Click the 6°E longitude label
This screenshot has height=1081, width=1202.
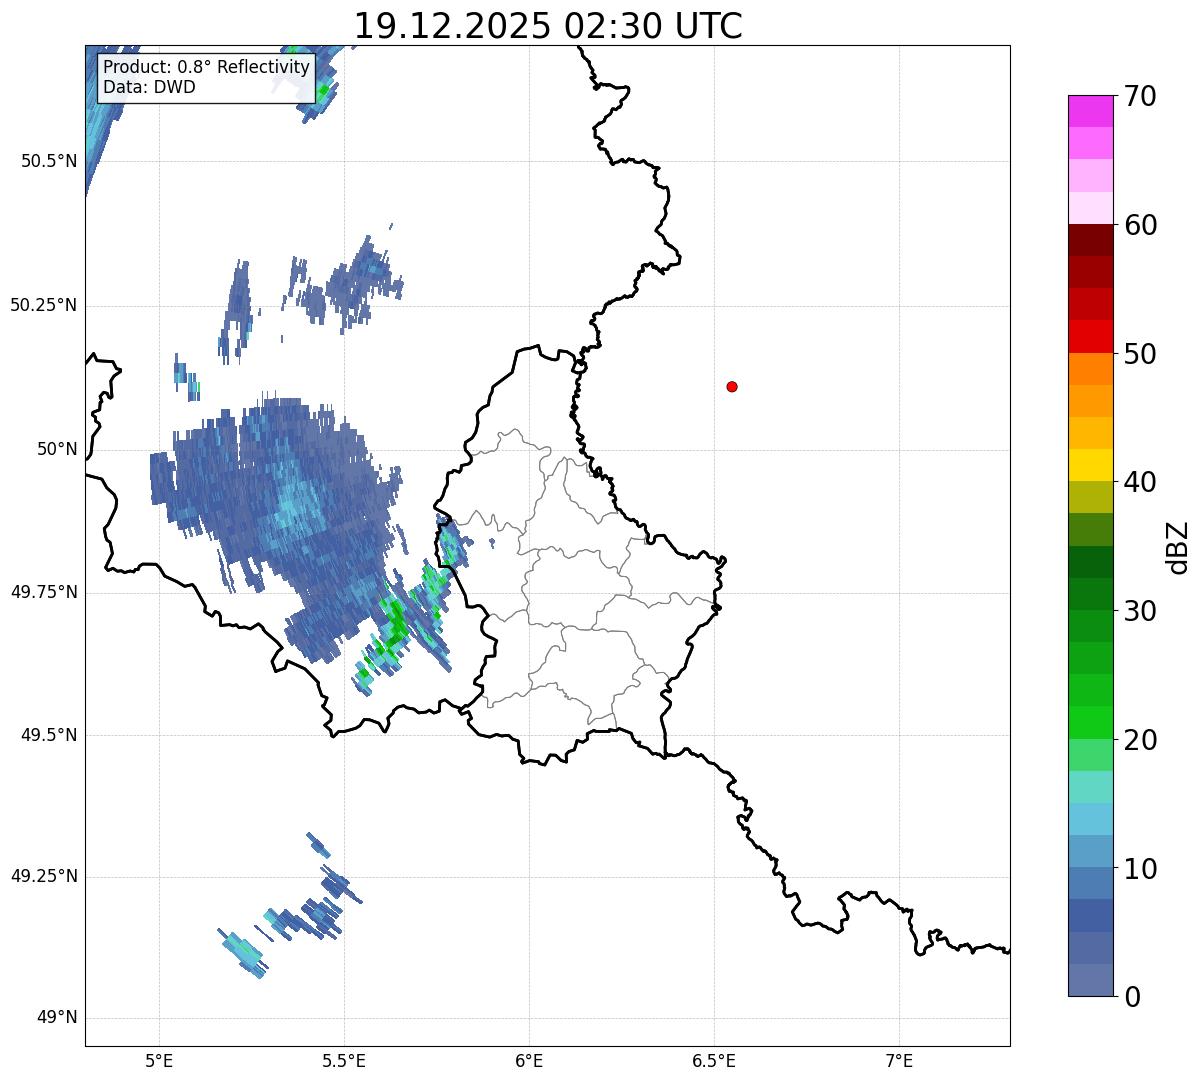point(529,1061)
